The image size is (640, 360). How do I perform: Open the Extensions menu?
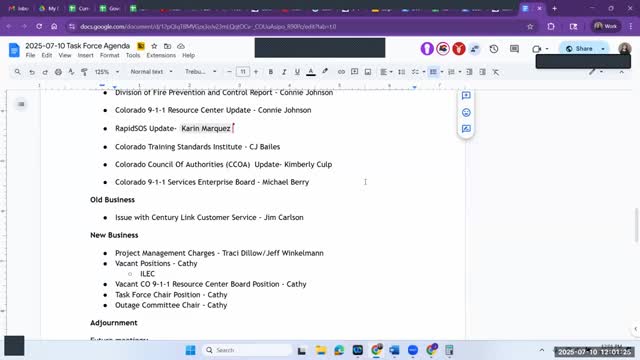click(161, 56)
